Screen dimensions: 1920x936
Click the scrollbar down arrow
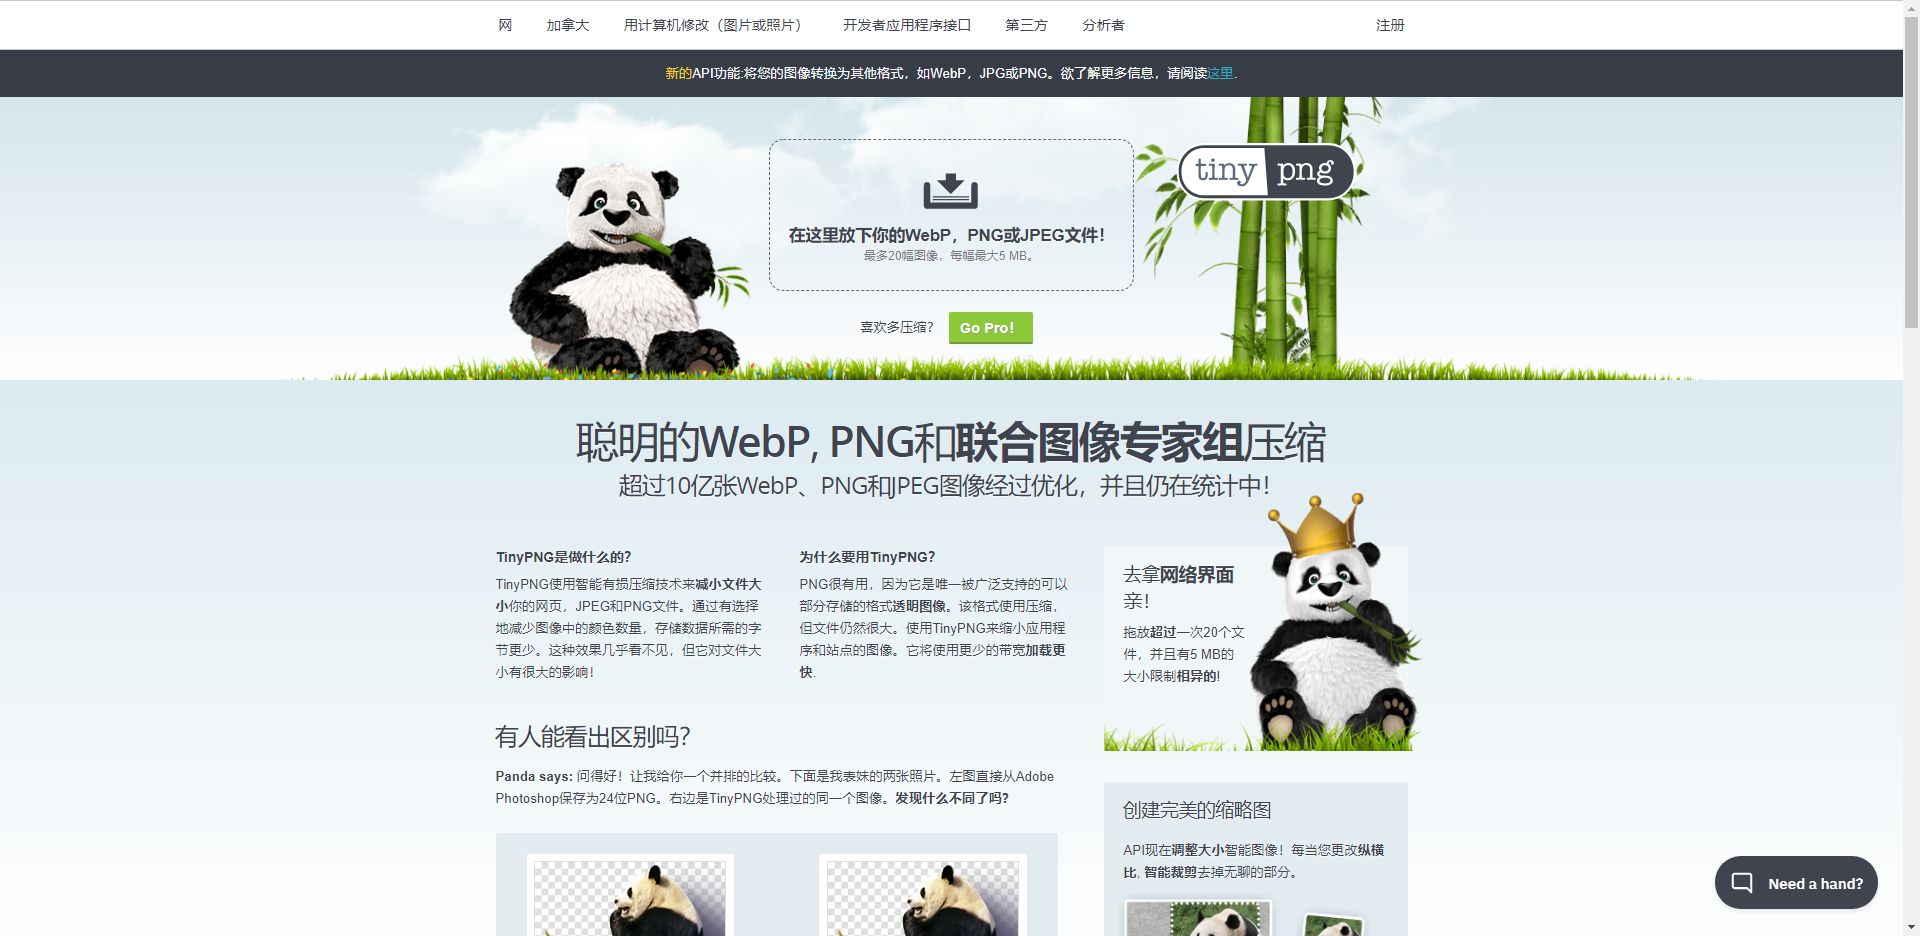tap(1911, 928)
